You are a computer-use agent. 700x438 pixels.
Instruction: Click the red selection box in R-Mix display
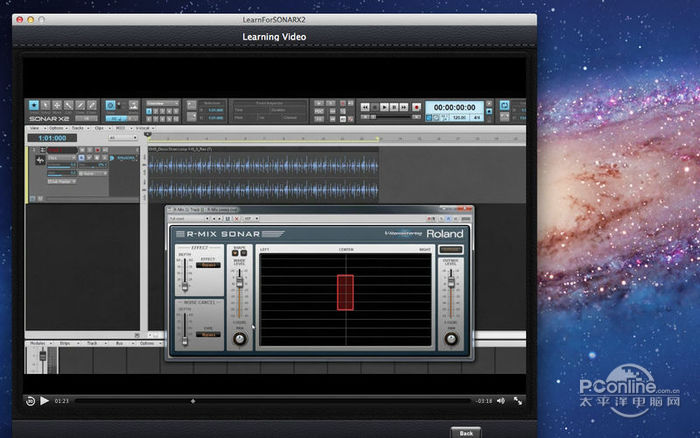346,293
